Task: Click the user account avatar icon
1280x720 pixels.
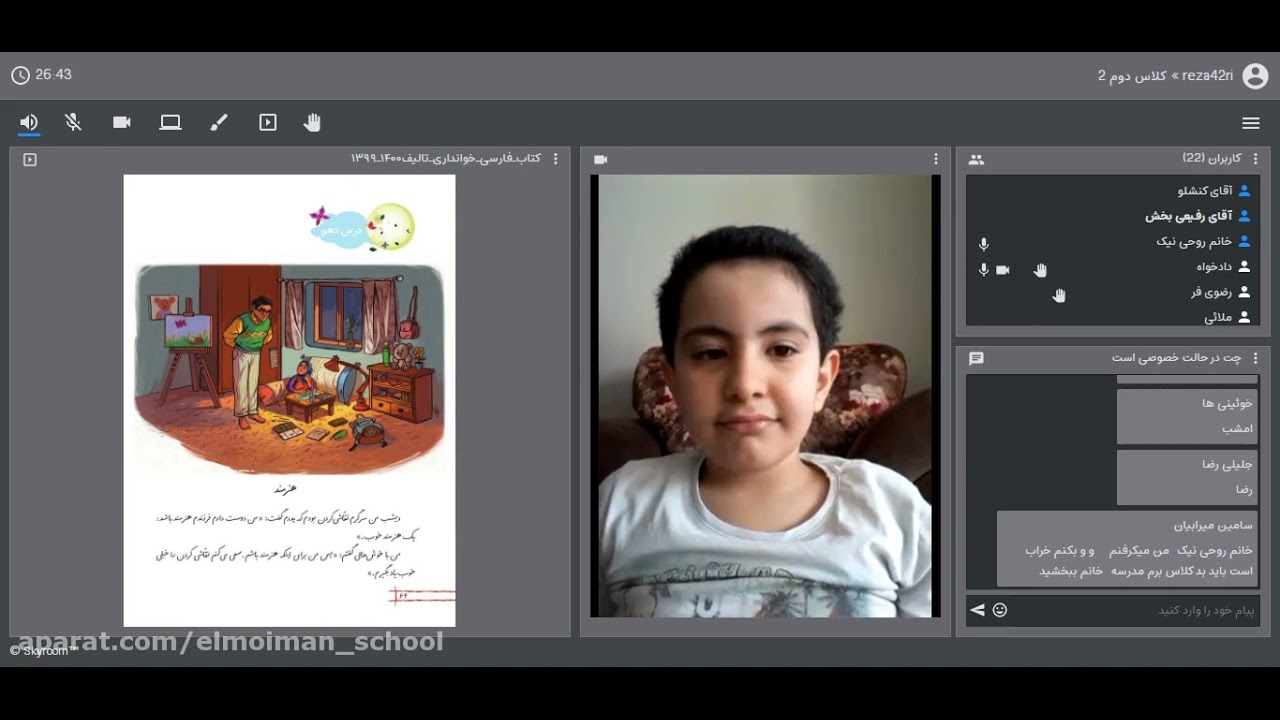Action: coord(1255,76)
